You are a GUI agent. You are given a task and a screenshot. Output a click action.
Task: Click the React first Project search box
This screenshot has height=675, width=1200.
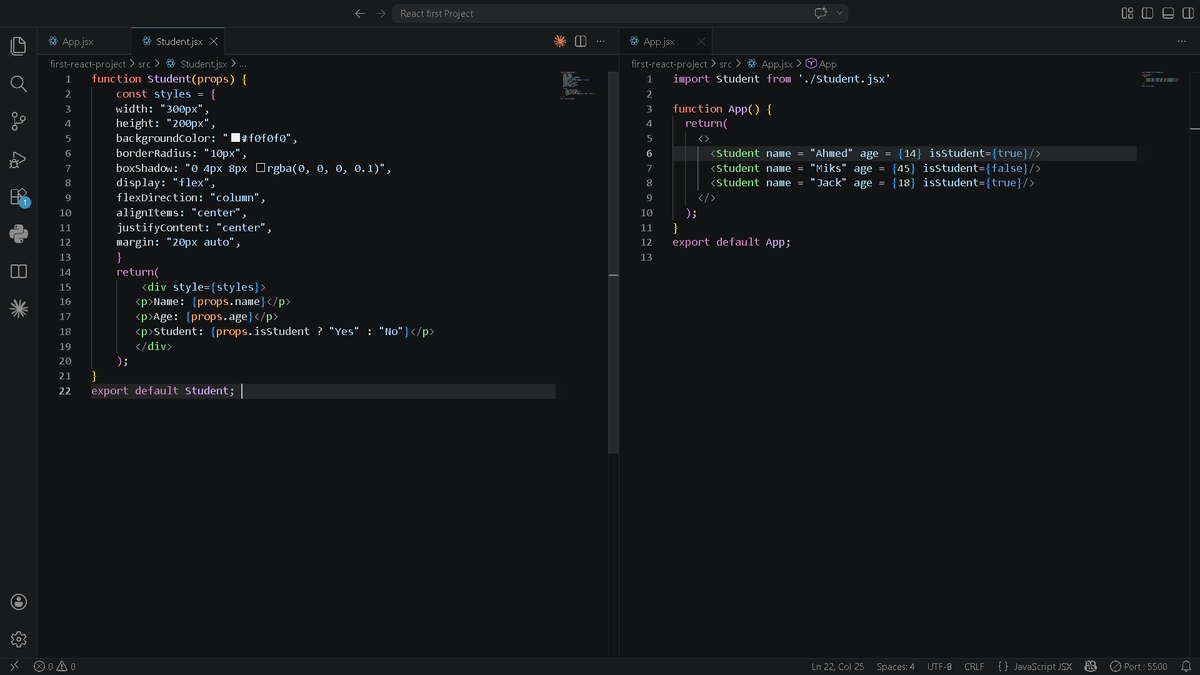point(621,13)
